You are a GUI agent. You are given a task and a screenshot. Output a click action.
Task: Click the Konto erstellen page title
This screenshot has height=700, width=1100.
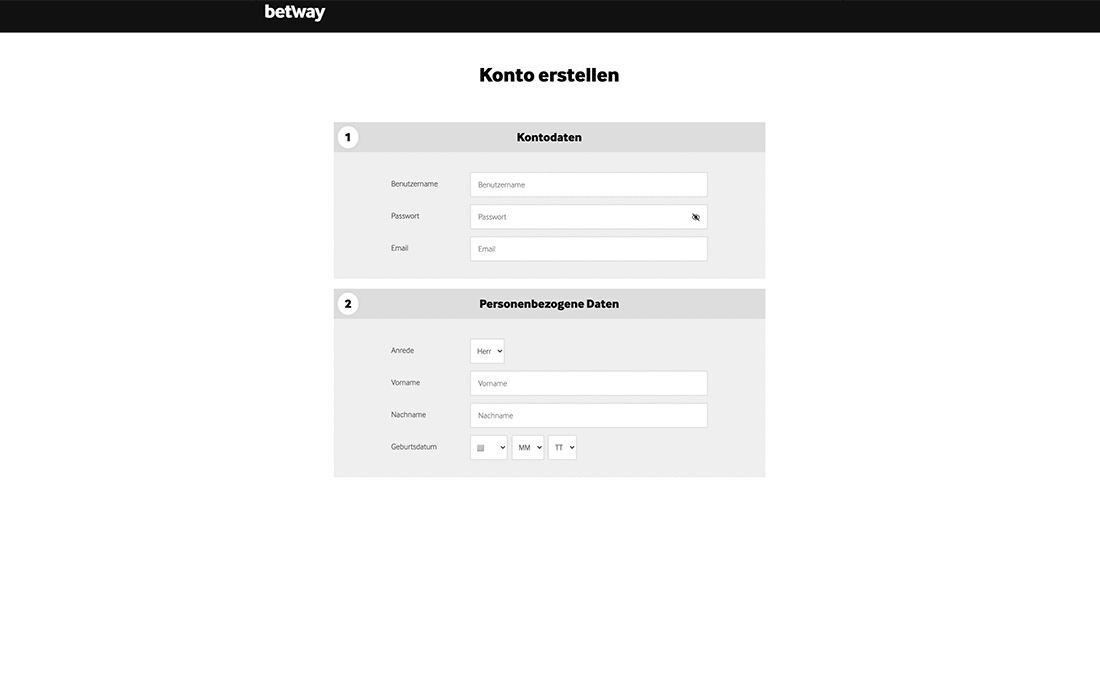coord(548,74)
